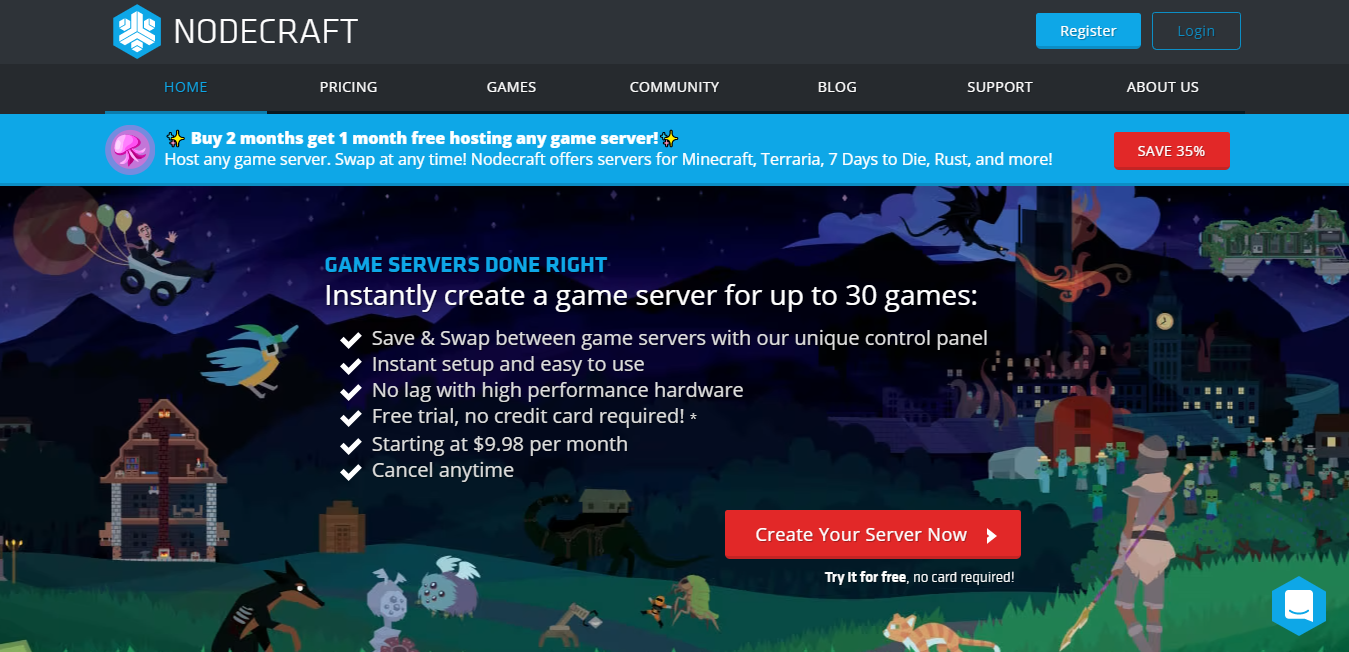Image resolution: width=1349 pixels, height=652 pixels.
Task: Click the pink jellyfish promo icon
Action: coord(130,150)
